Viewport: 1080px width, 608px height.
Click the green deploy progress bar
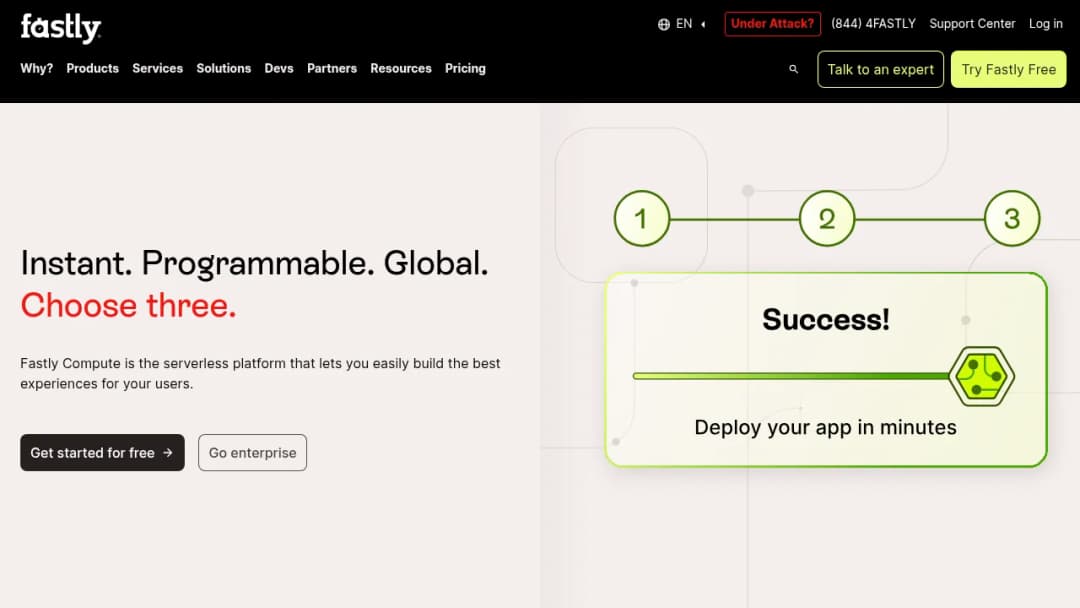point(791,376)
